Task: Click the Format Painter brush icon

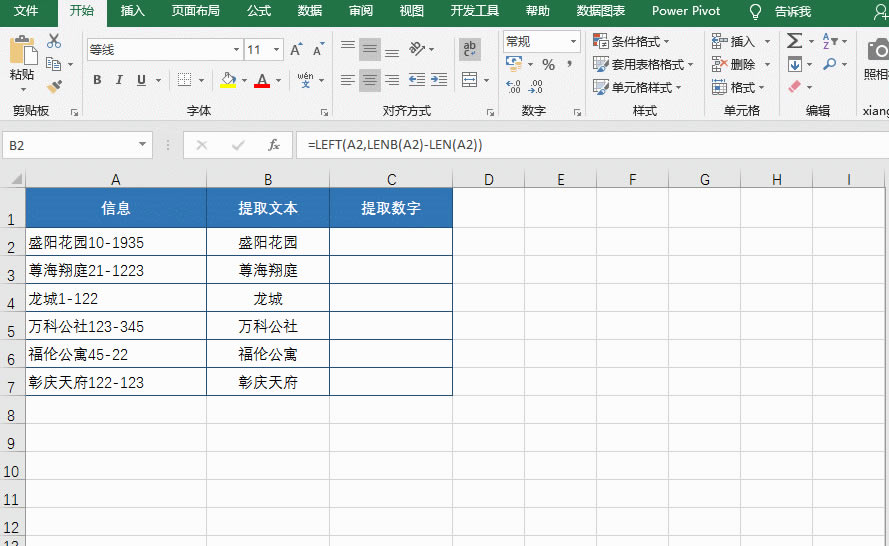Action: (x=54, y=87)
